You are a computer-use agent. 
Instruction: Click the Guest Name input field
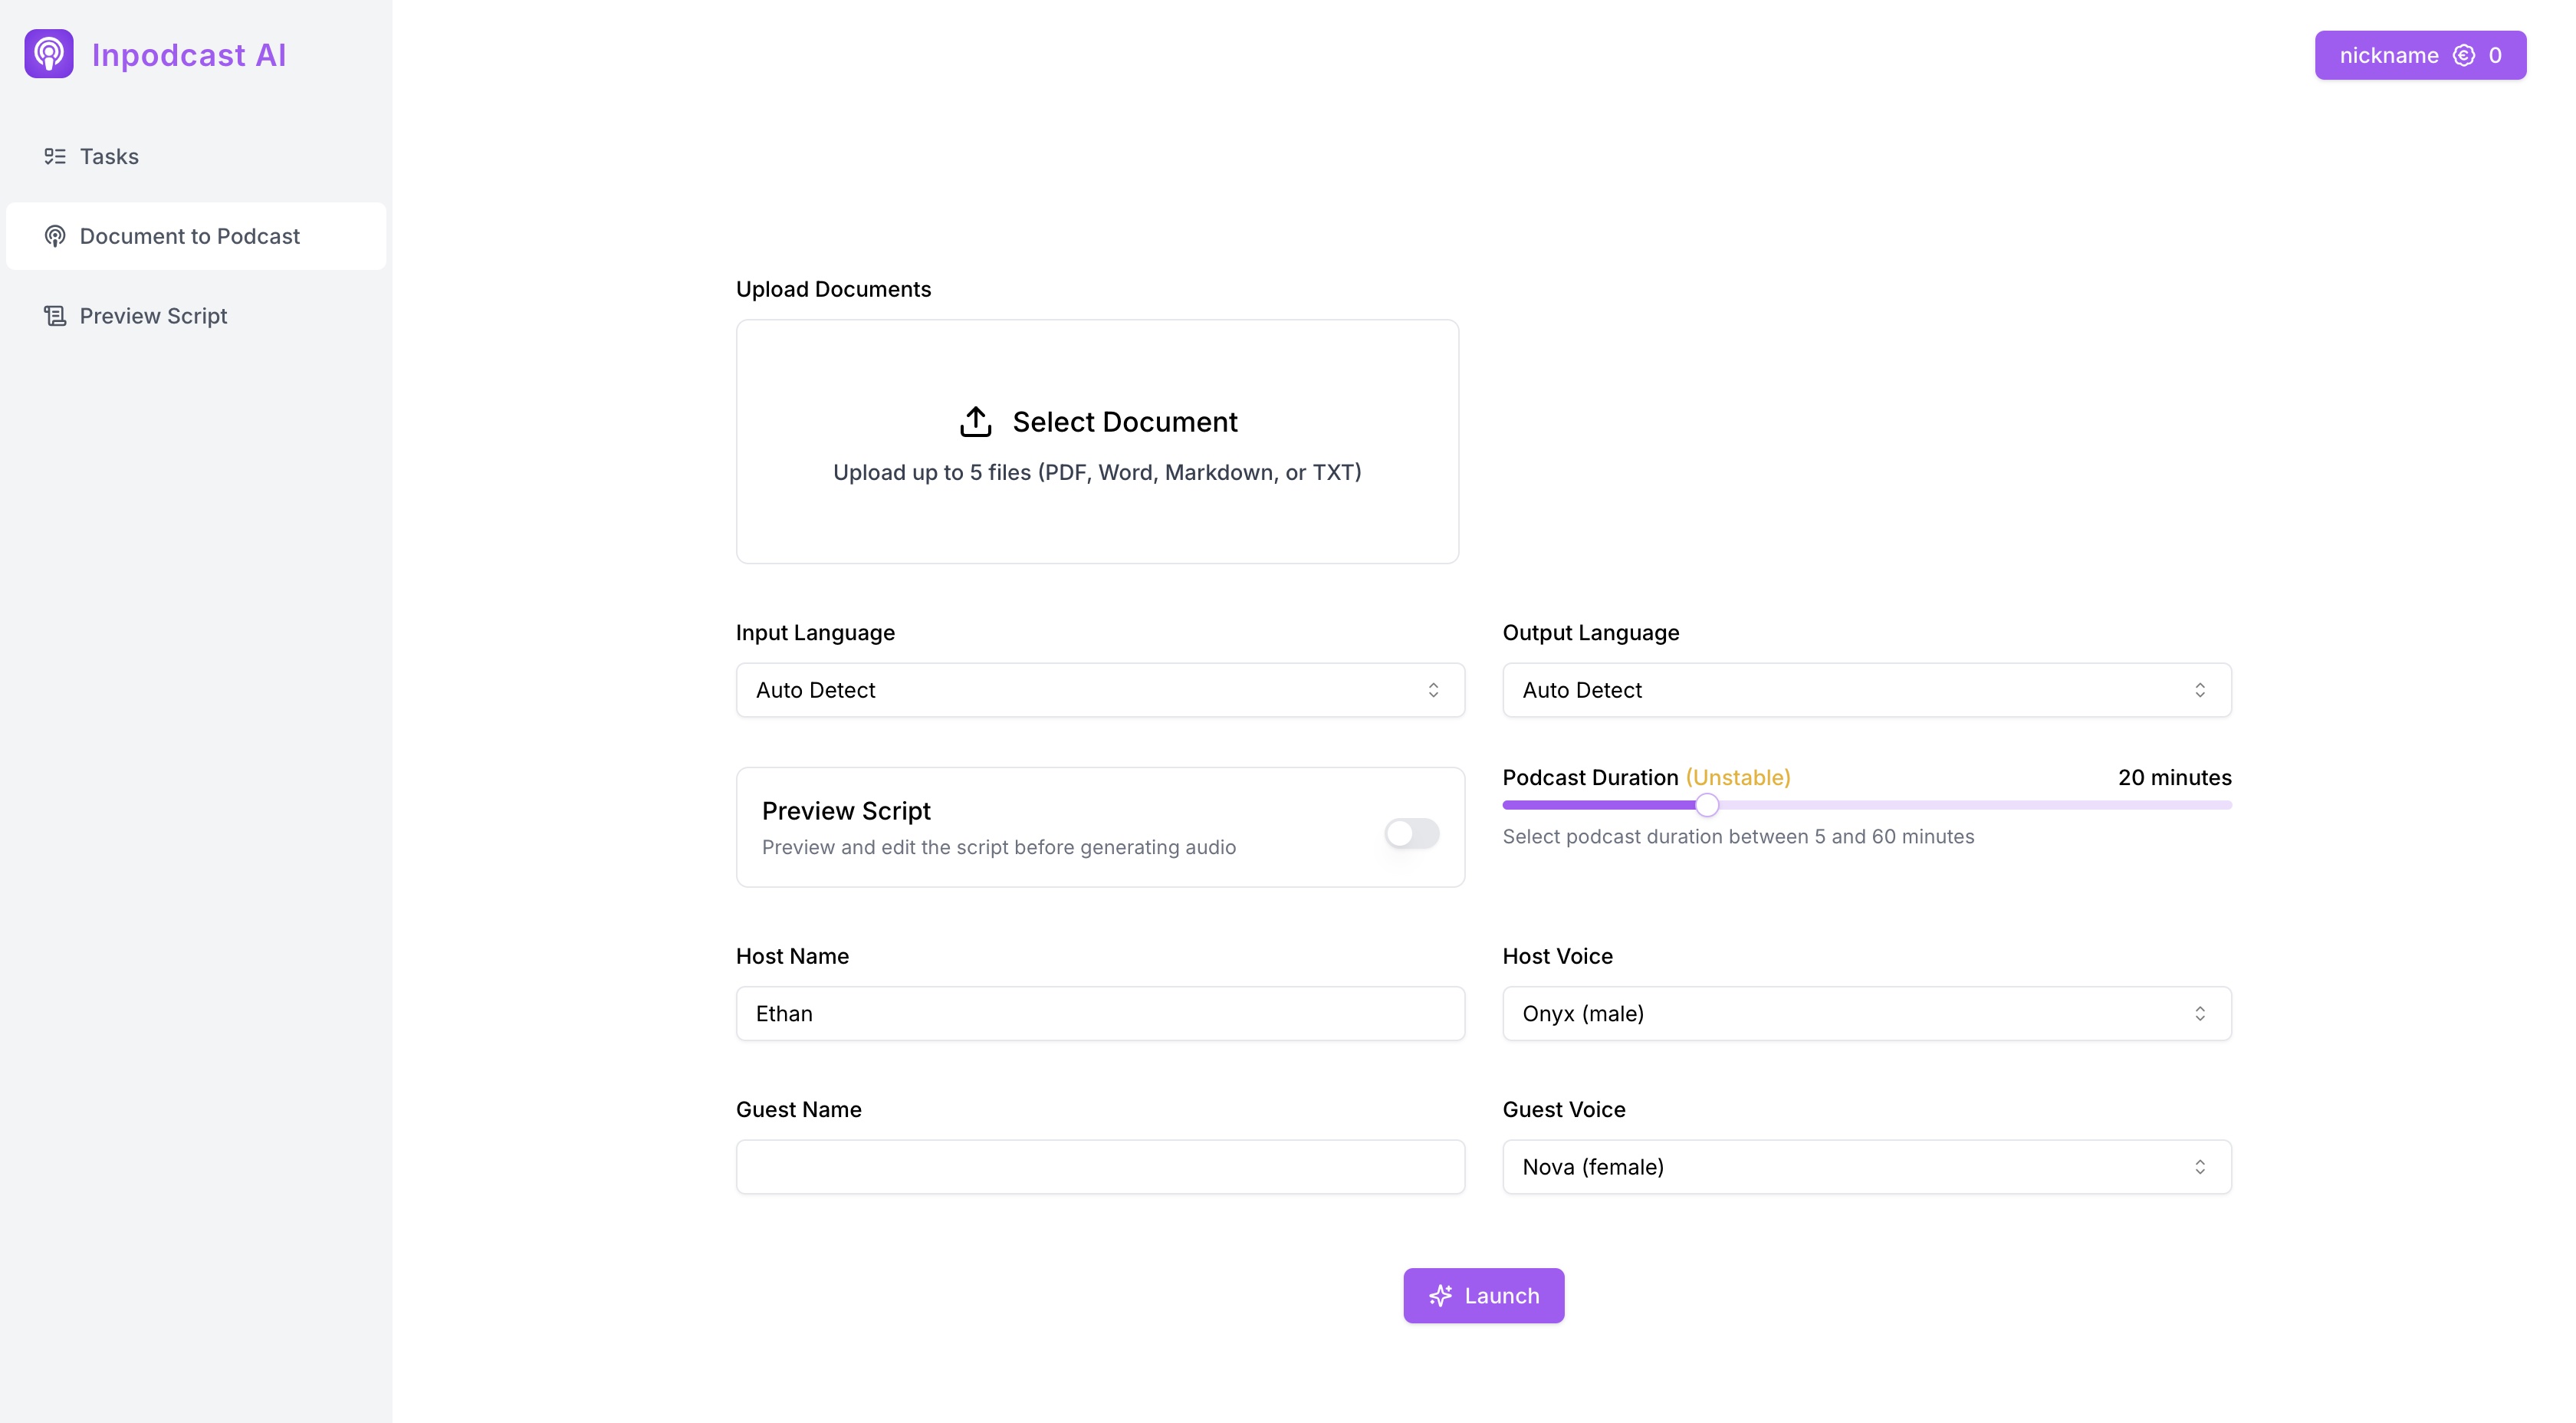[1099, 1165]
